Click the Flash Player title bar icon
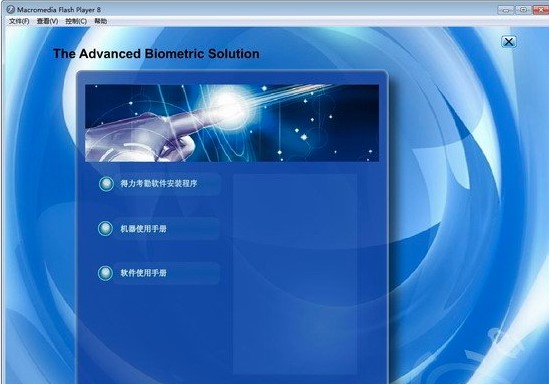This screenshot has height=384, width=549. pyautogui.click(x=11, y=9)
